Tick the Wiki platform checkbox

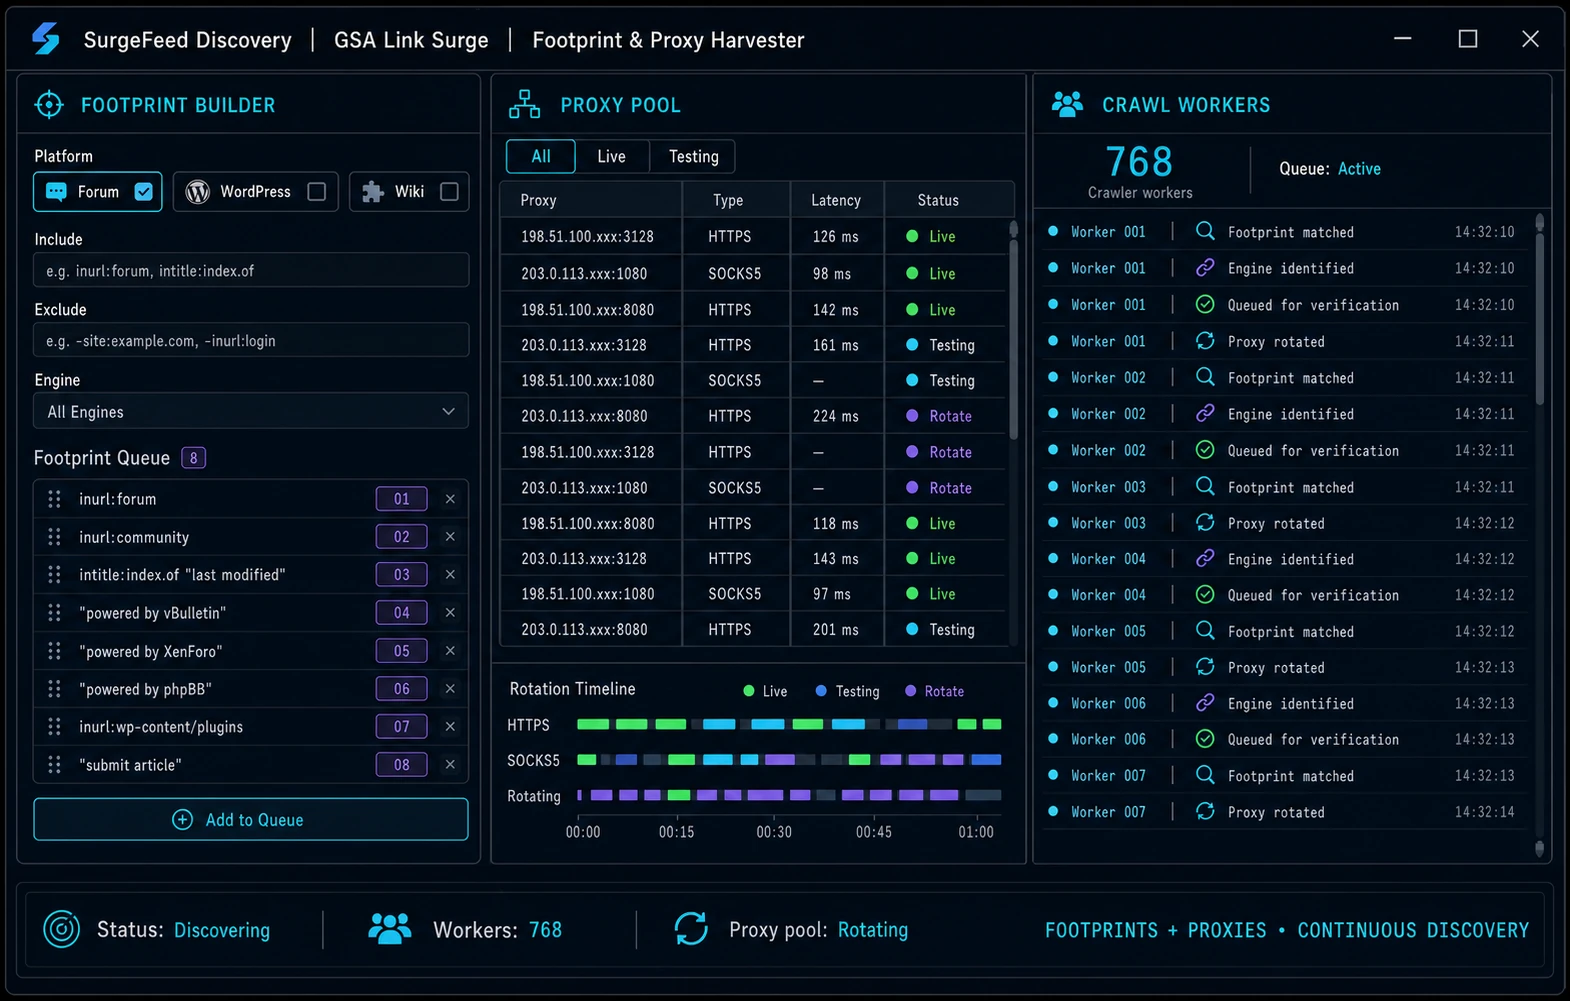pyautogui.click(x=449, y=191)
